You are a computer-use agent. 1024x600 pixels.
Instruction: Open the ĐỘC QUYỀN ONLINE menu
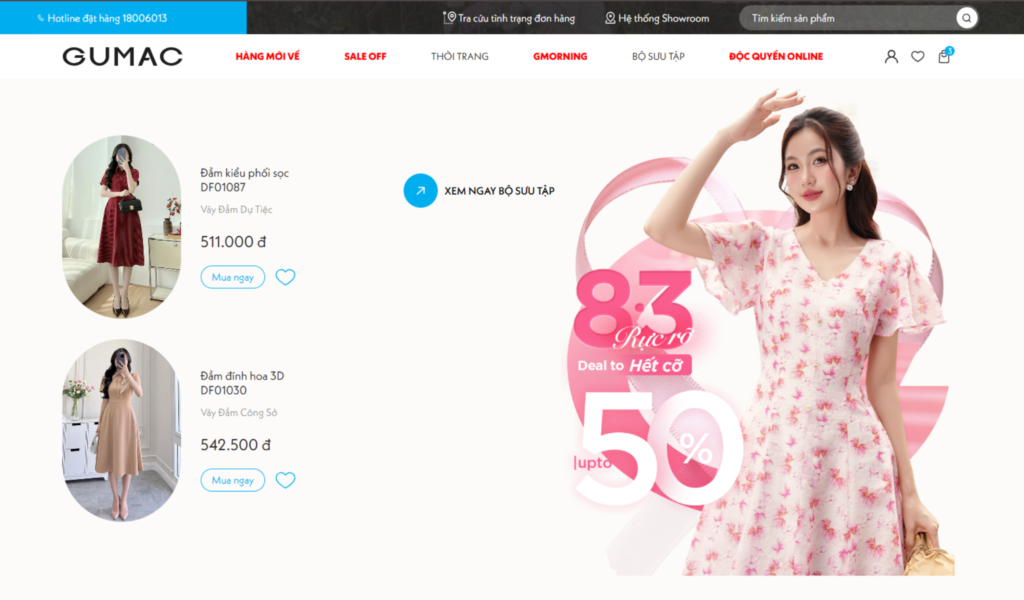[776, 57]
